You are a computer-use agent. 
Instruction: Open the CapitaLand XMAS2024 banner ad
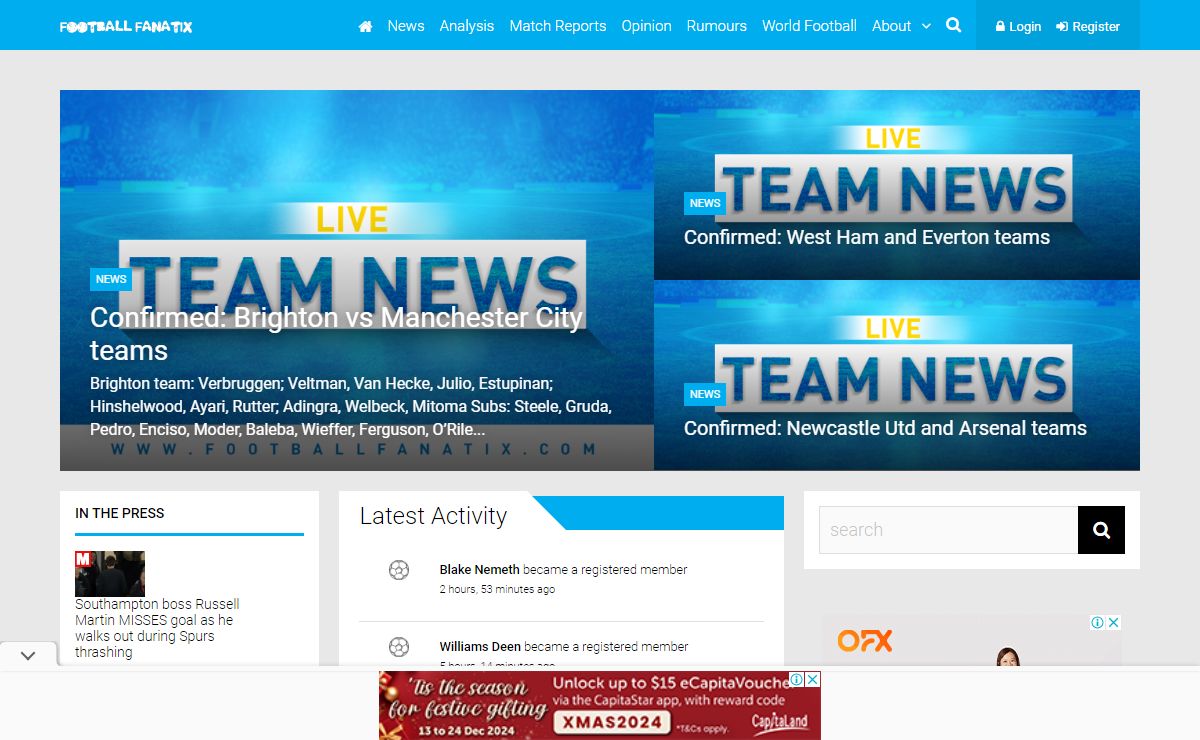600,705
